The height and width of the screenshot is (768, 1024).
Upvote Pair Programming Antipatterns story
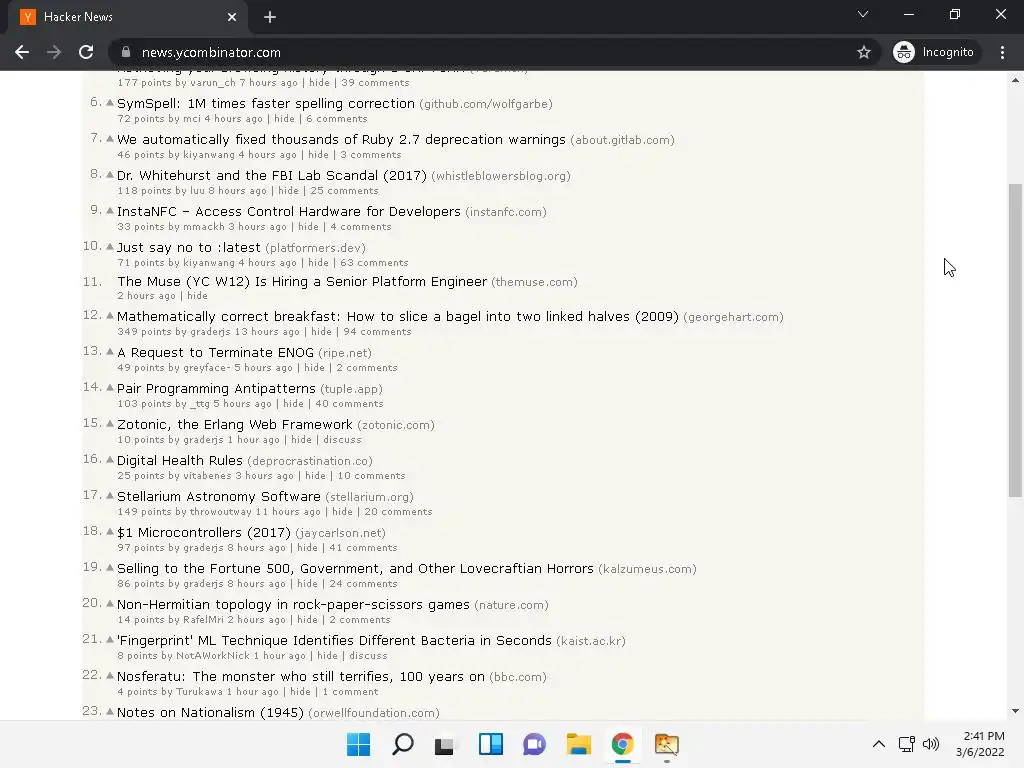110,387
